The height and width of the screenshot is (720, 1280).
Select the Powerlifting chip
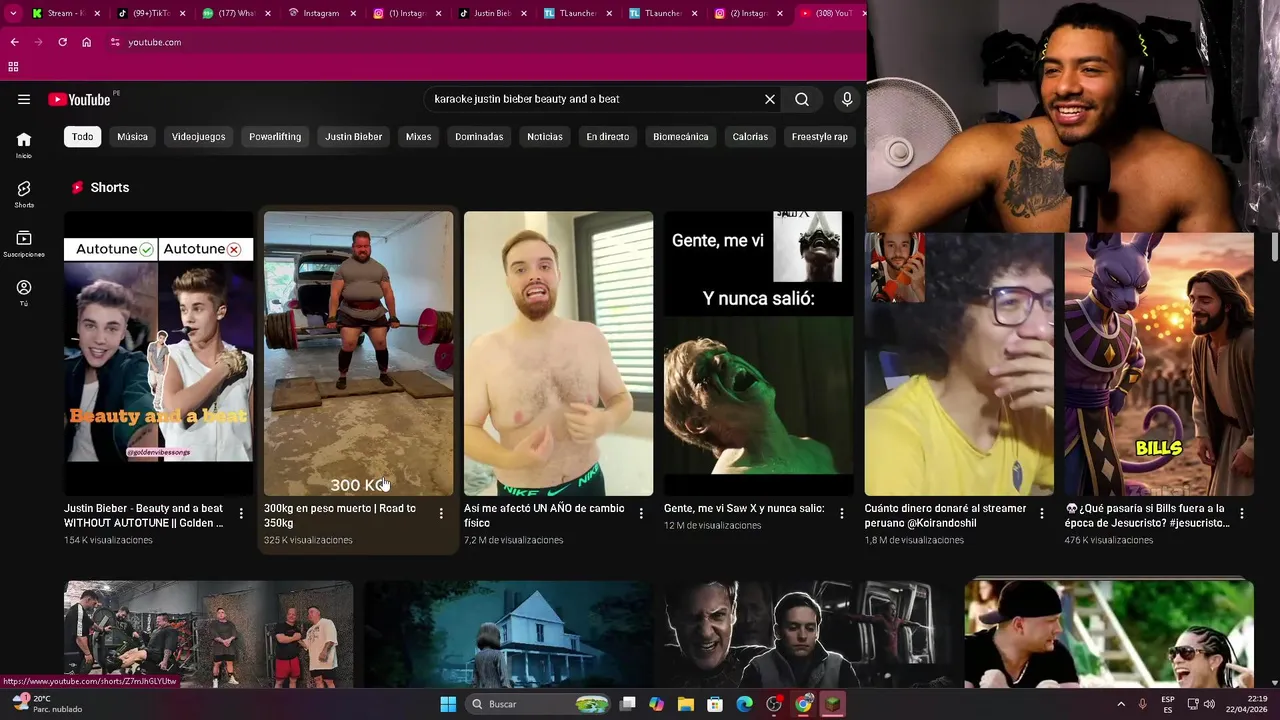(x=275, y=137)
